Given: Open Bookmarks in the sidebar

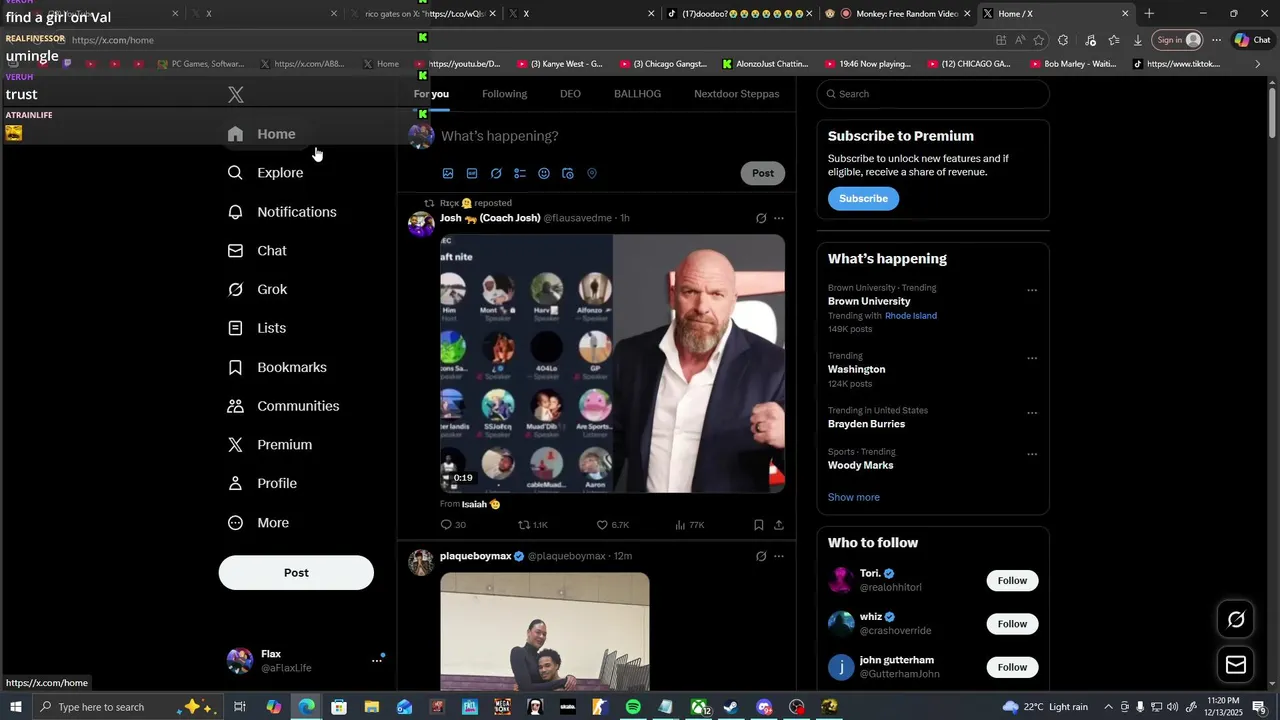Looking at the screenshot, I should (x=278, y=367).
